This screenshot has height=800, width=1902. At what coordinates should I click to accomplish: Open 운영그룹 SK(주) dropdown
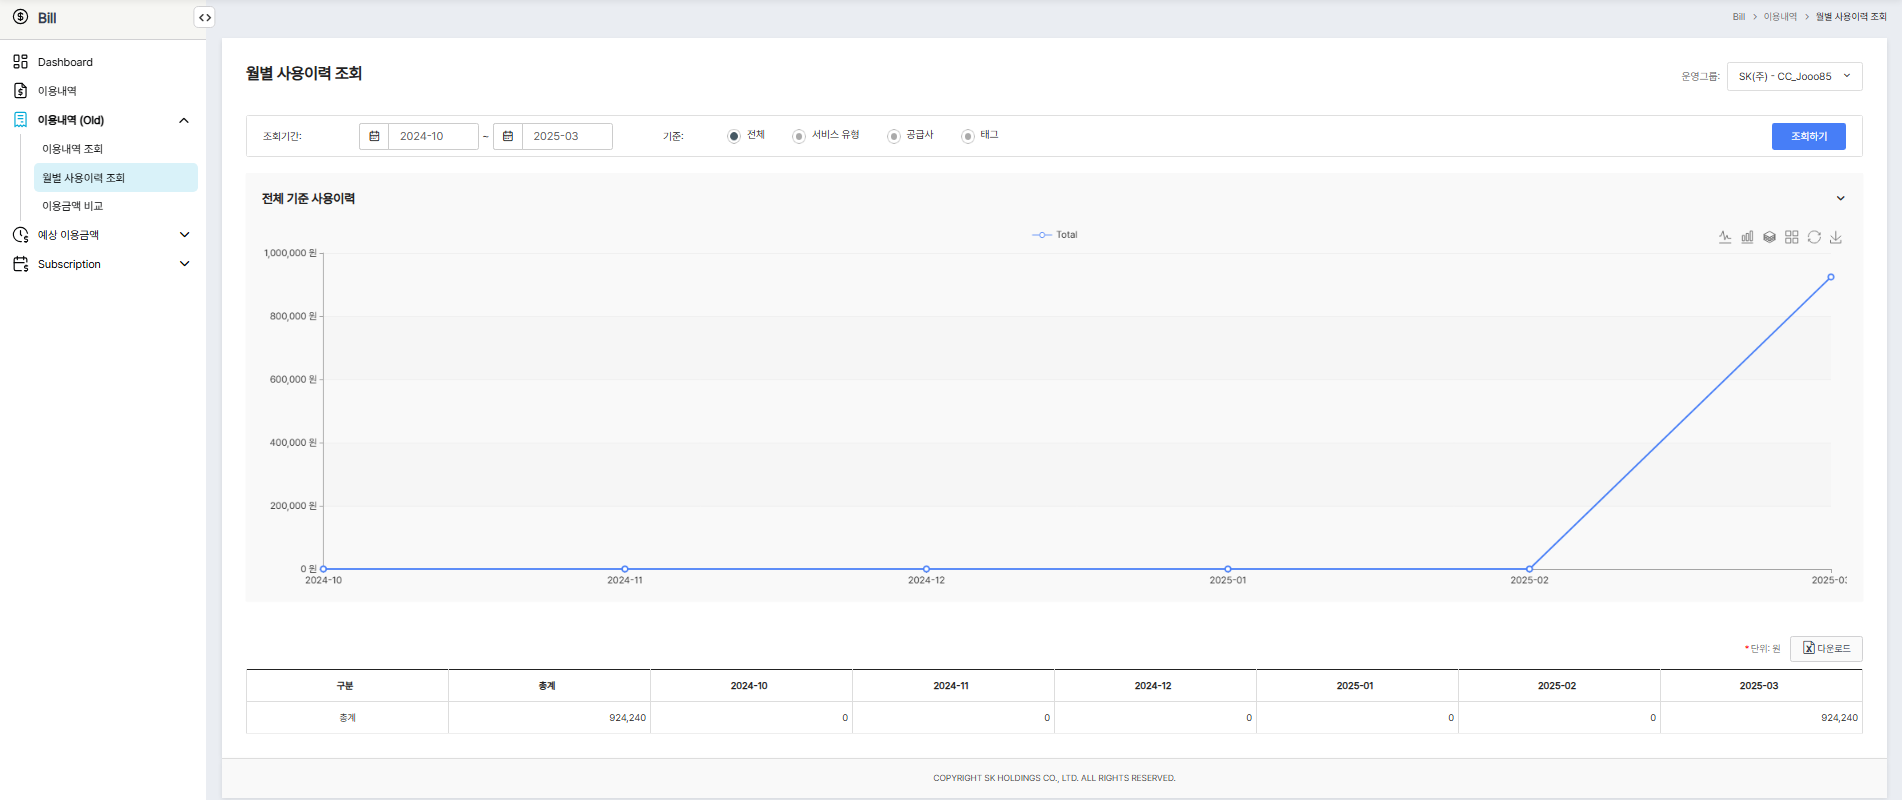point(1794,76)
